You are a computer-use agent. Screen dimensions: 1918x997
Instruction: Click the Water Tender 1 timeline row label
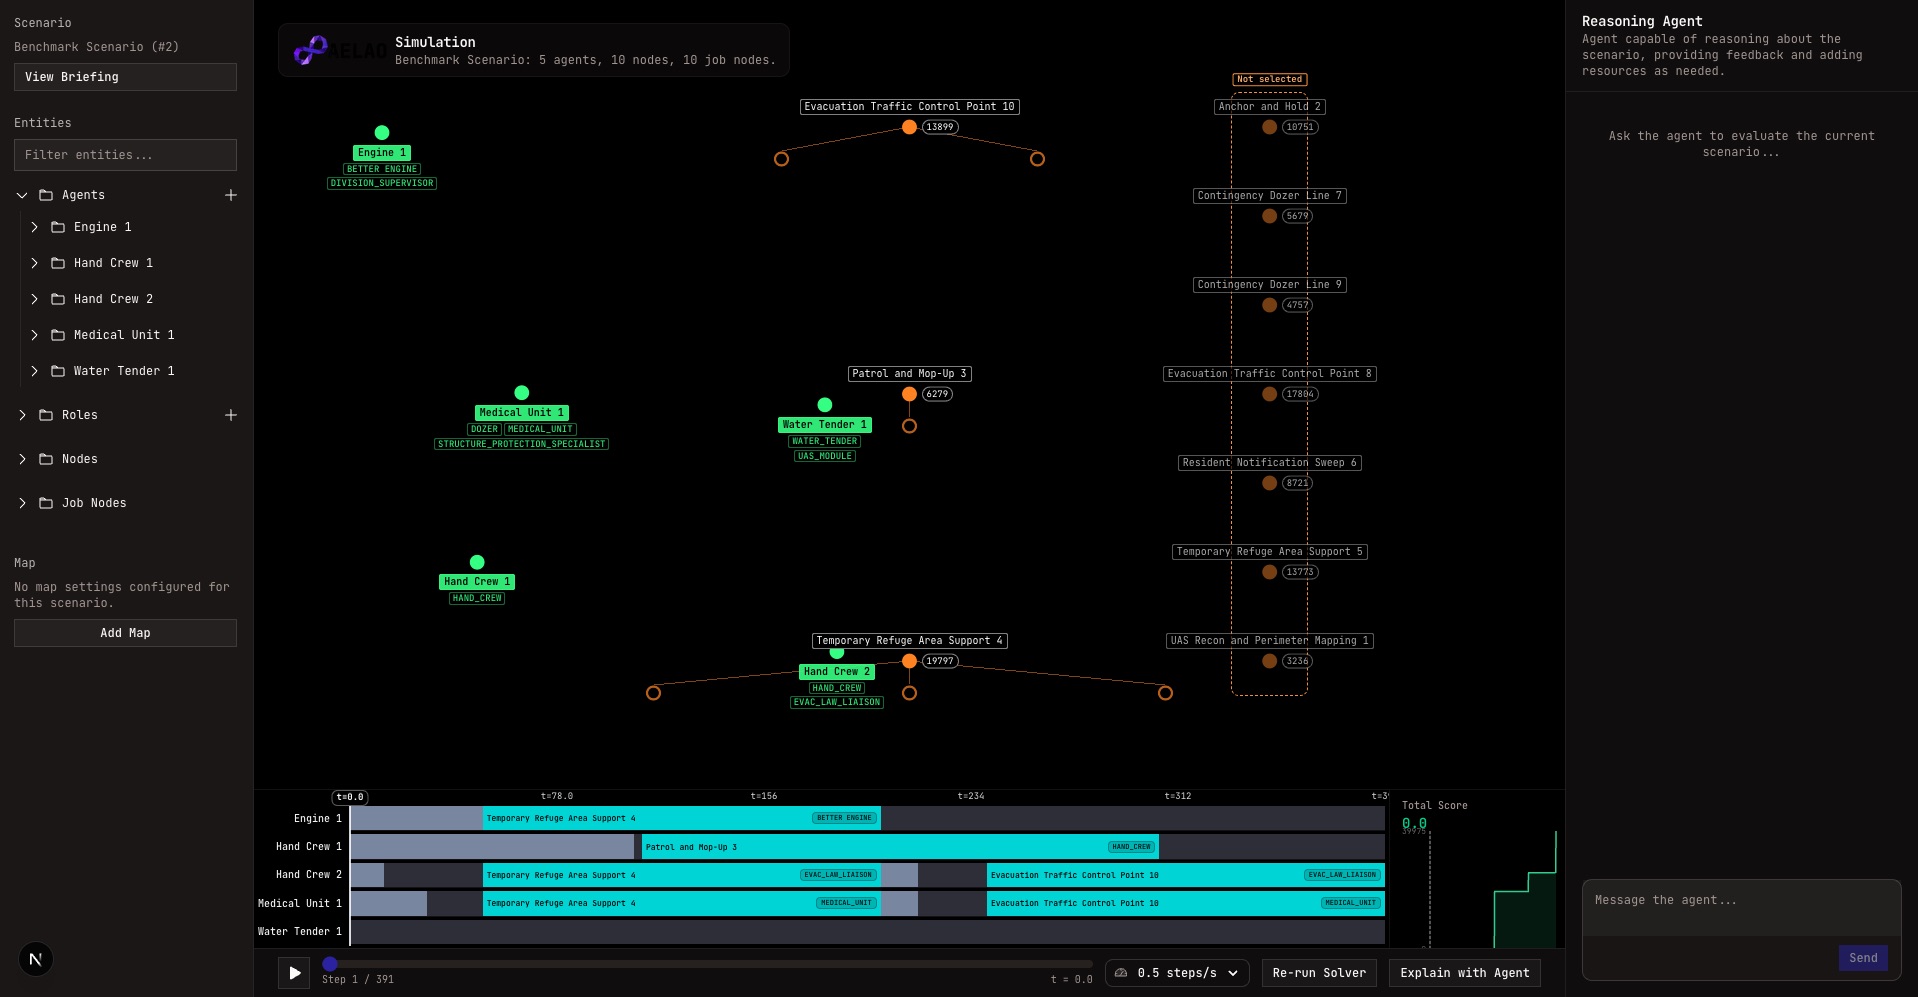299,931
